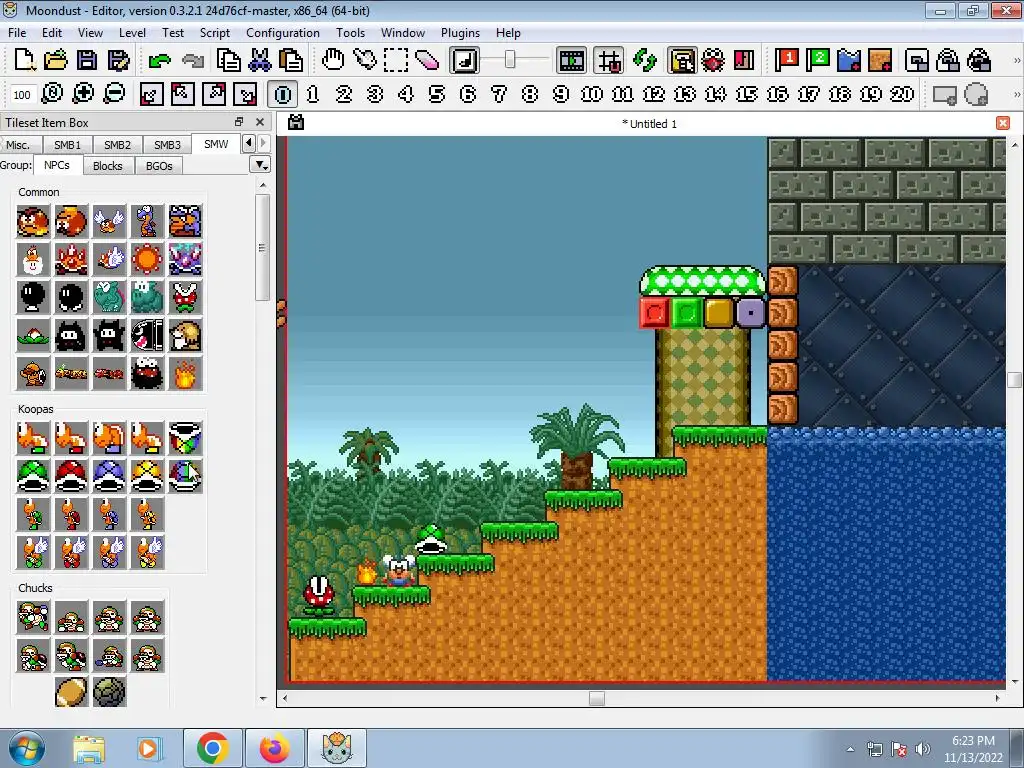Close the Tileset Item Box panel
The height and width of the screenshot is (768, 1024).
pyautogui.click(x=260, y=122)
